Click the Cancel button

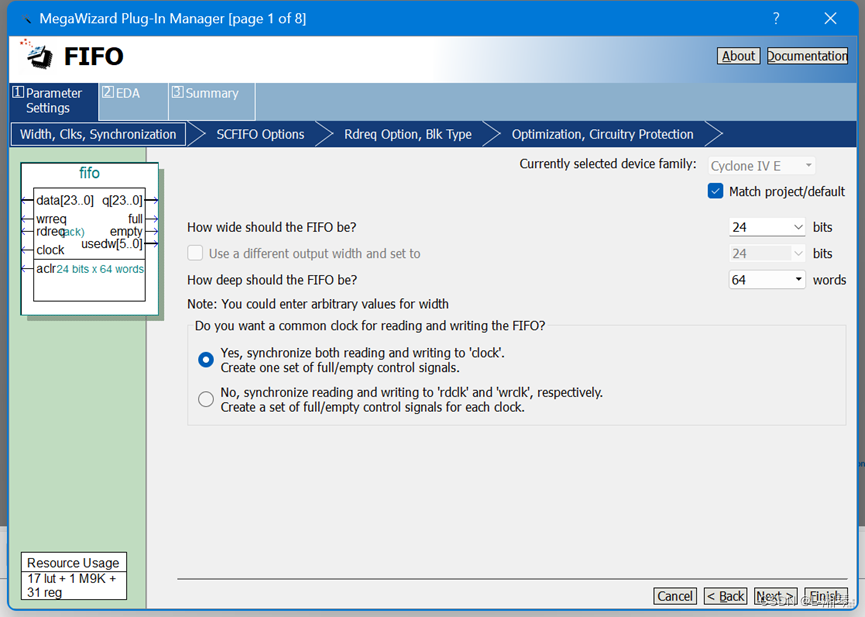point(675,596)
